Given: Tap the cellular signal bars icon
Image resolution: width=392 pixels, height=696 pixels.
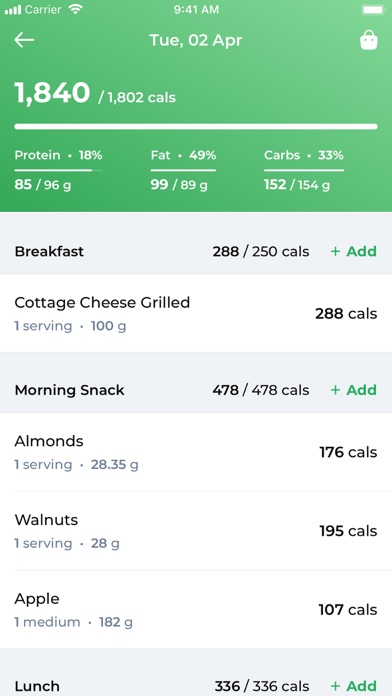Looking at the screenshot, I should (x=13, y=10).
